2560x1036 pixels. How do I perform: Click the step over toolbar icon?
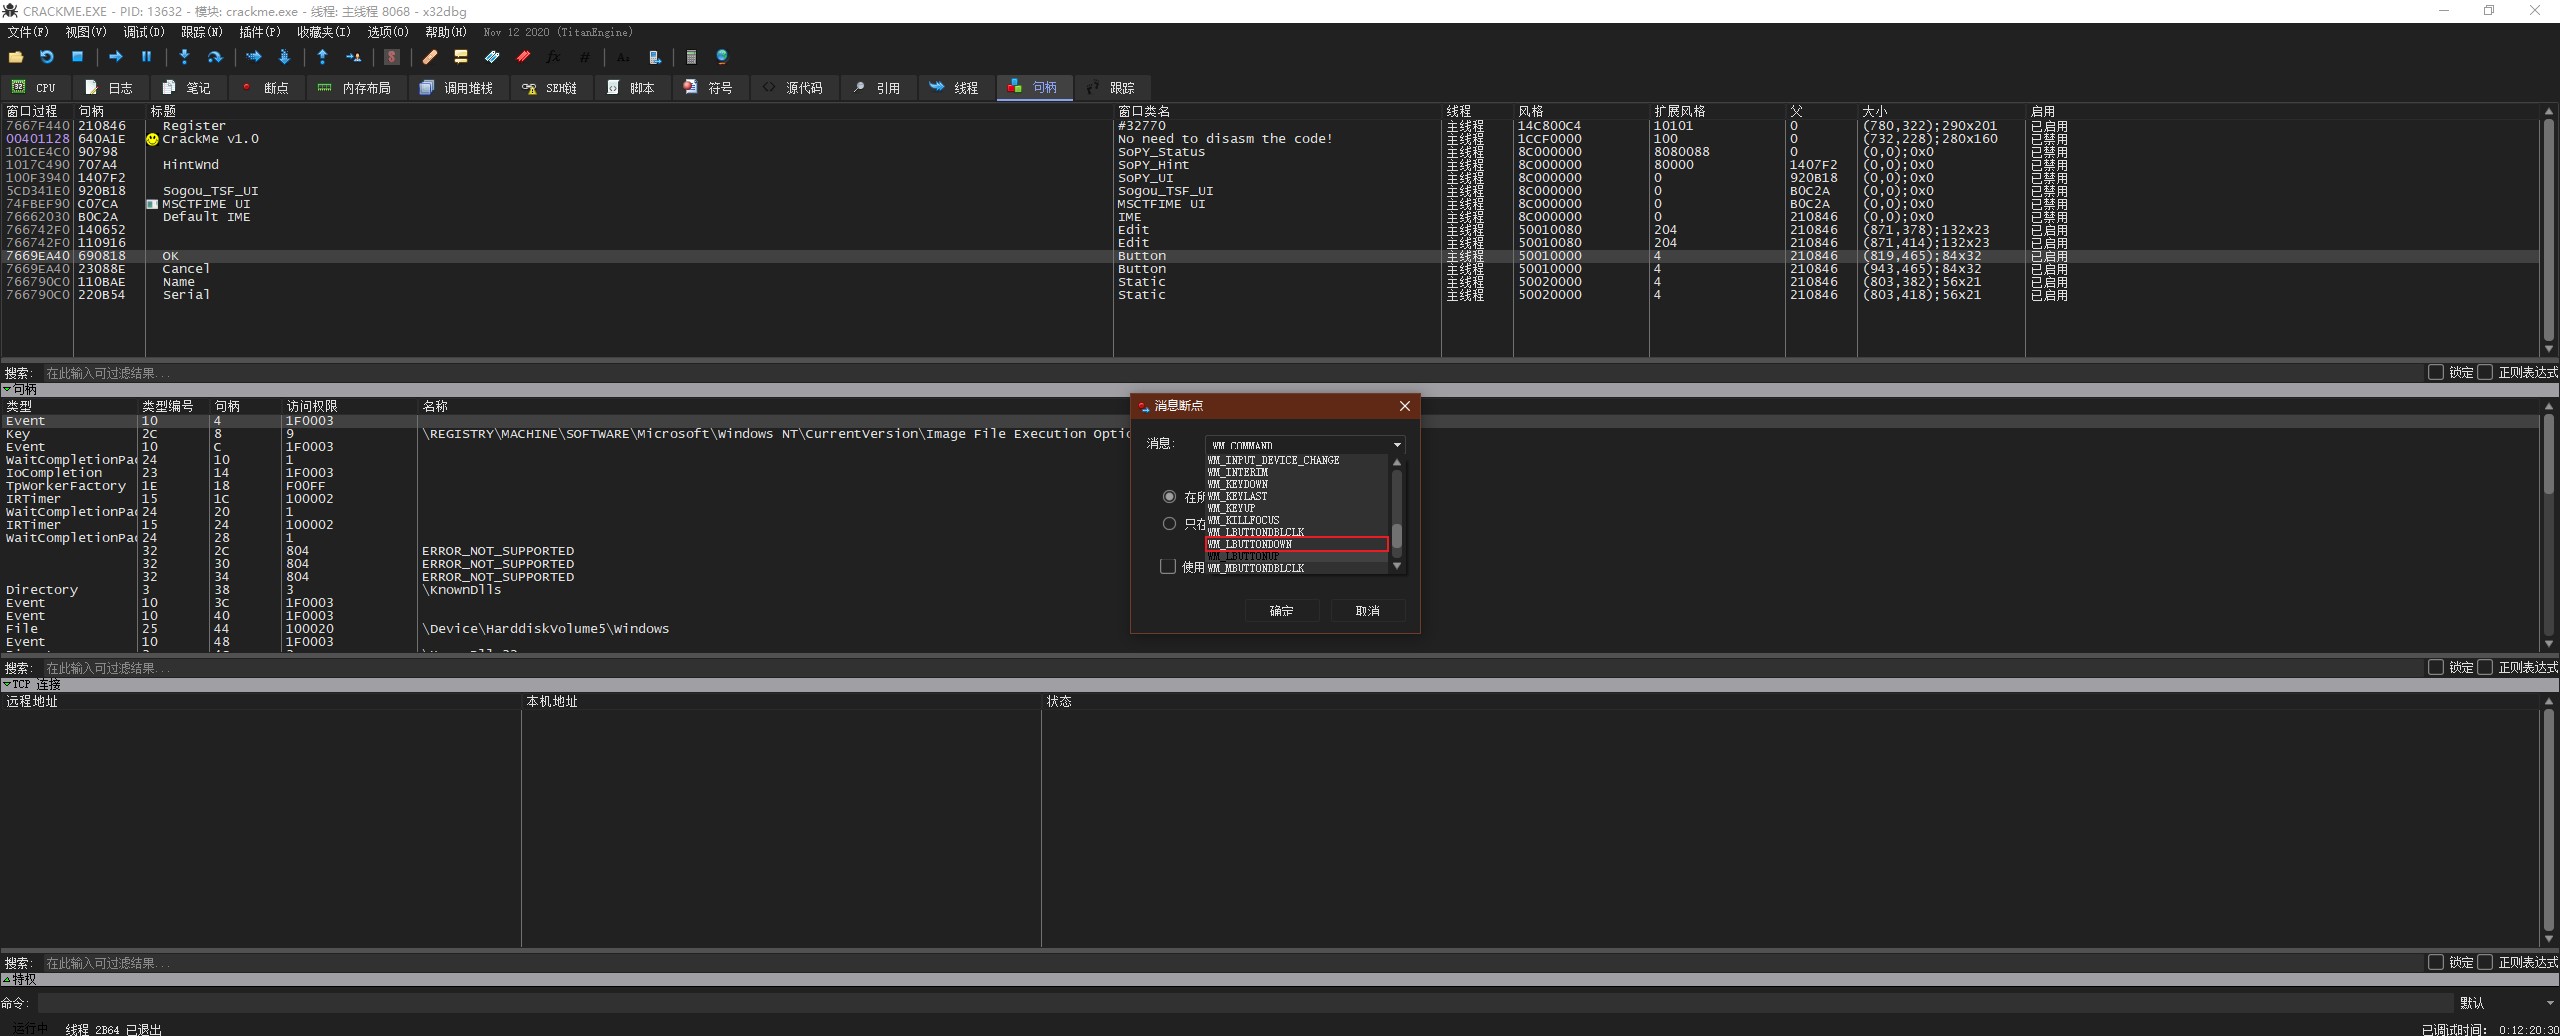click(214, 57)
